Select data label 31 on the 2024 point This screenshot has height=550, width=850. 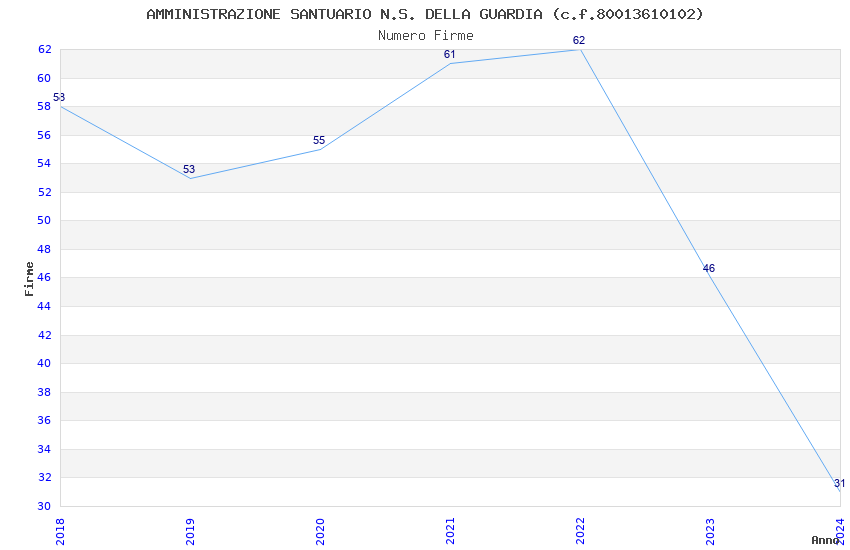click(x=839, y=483)
